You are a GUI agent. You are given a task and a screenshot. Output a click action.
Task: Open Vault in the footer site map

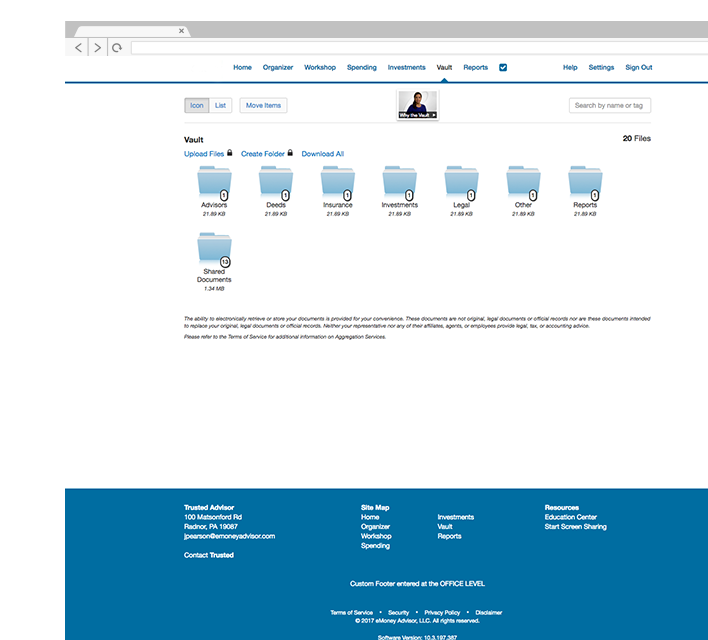[x=445, y=527]
